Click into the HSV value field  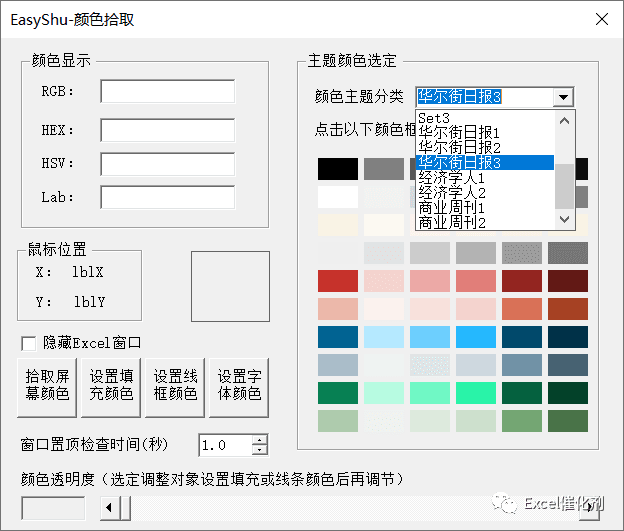pyautogui.click(x=168, y=164)
